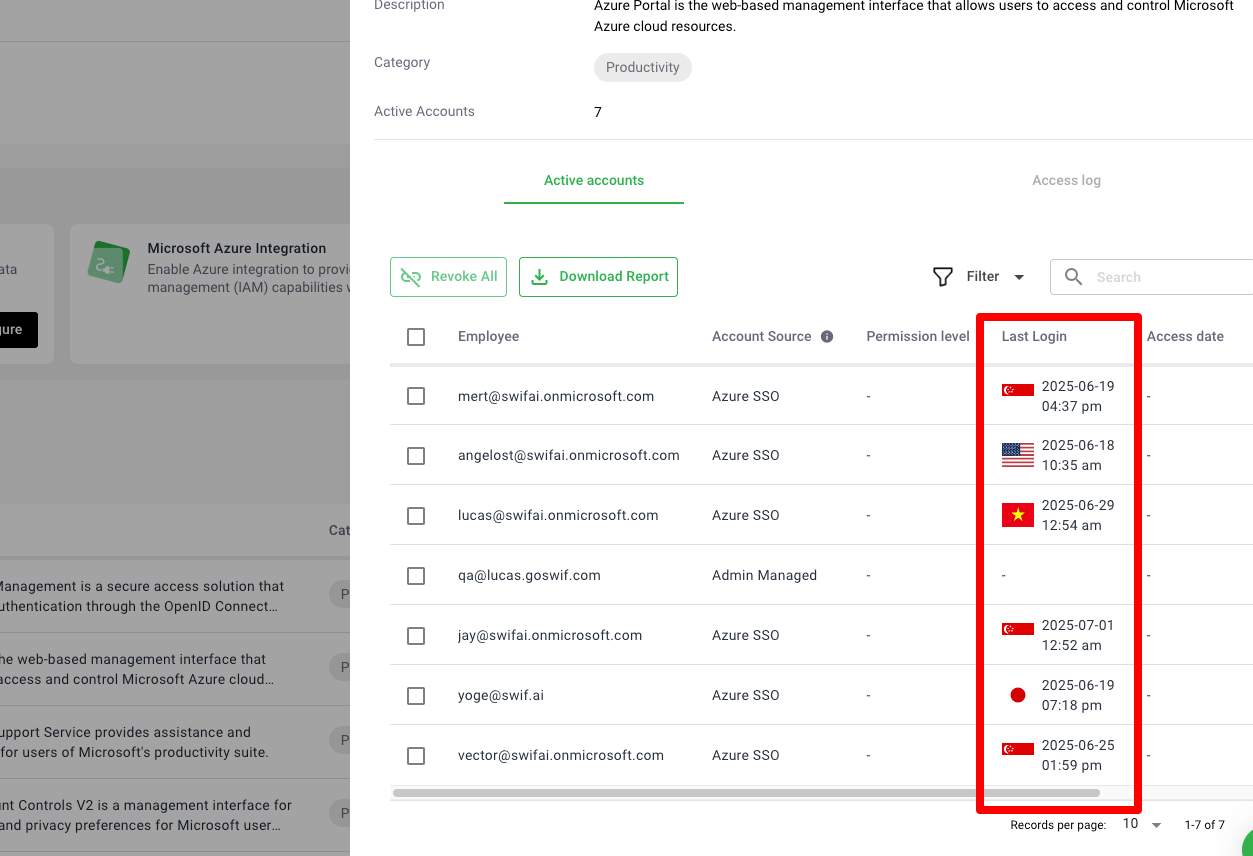
Task: Click the 2025-06-25 01:59 pm login time
Action: (x=1077, y=755)
